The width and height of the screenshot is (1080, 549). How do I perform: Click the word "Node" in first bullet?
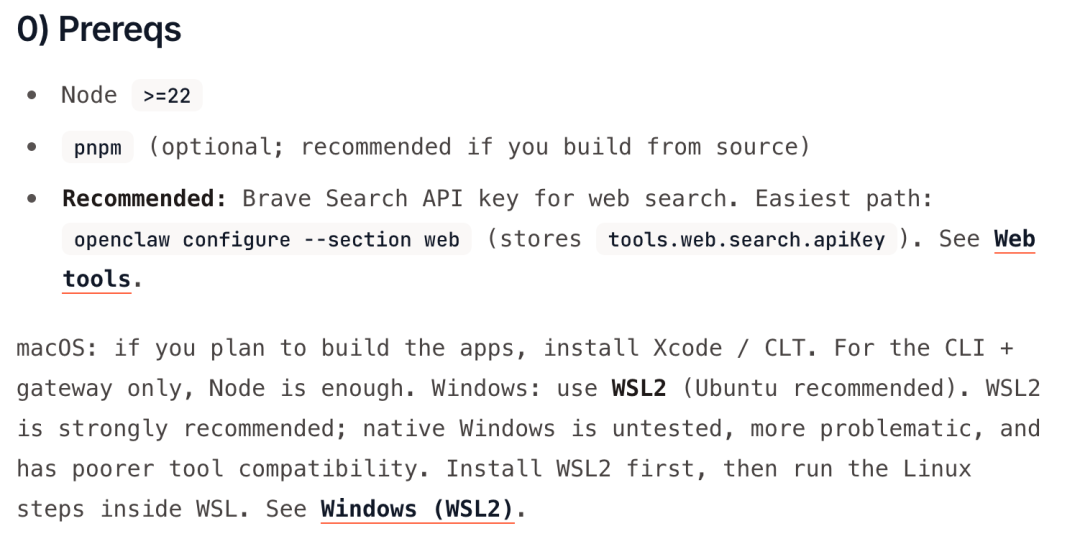click(89, 95)
